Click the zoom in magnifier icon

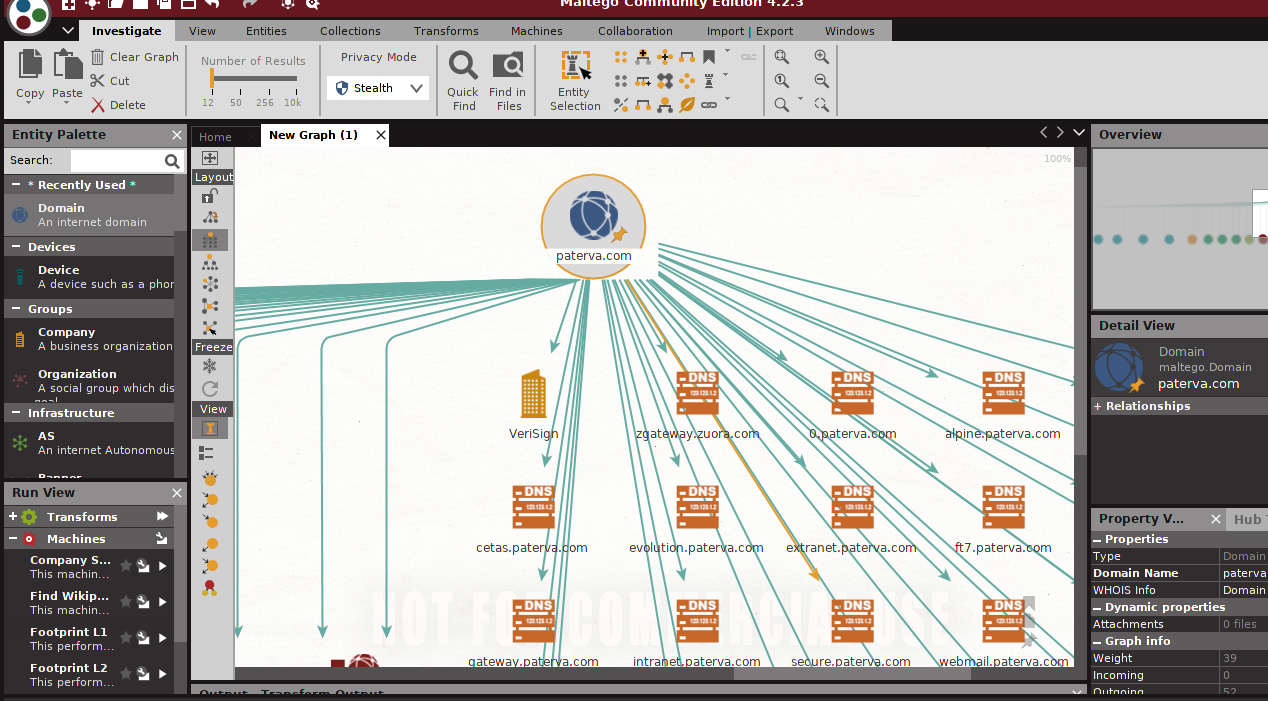pos(822,57)
